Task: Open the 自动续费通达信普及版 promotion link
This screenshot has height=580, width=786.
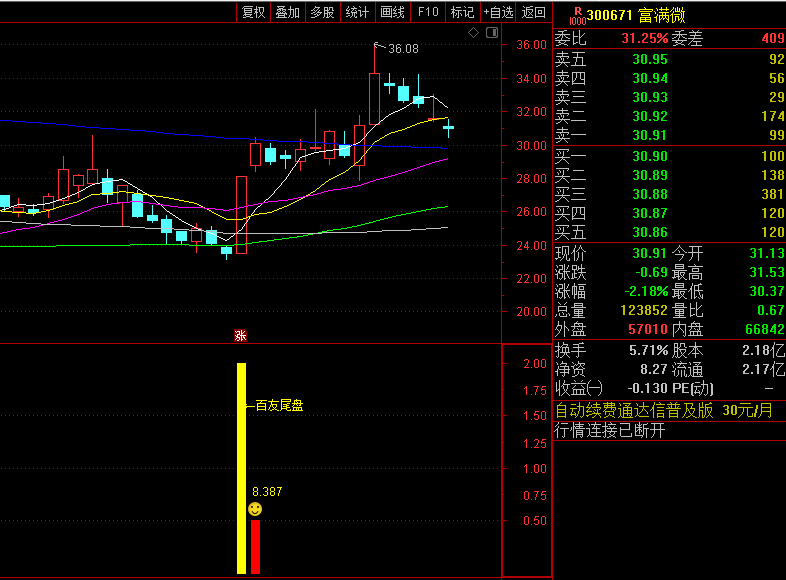Action: pos(664,411)
